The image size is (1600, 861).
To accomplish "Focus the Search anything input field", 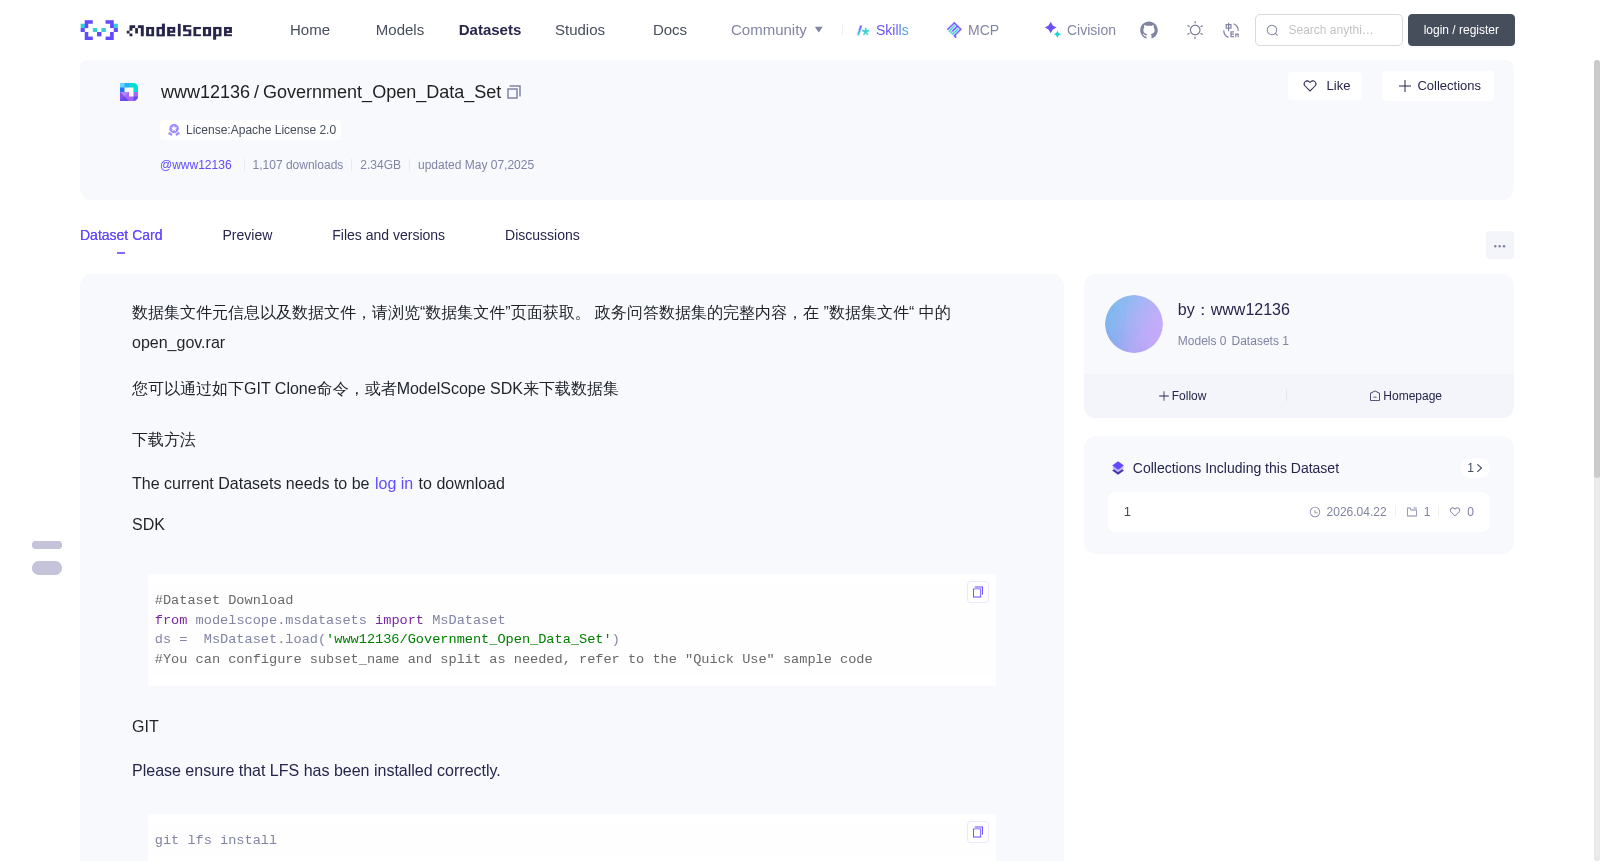I will (1329, 30).
